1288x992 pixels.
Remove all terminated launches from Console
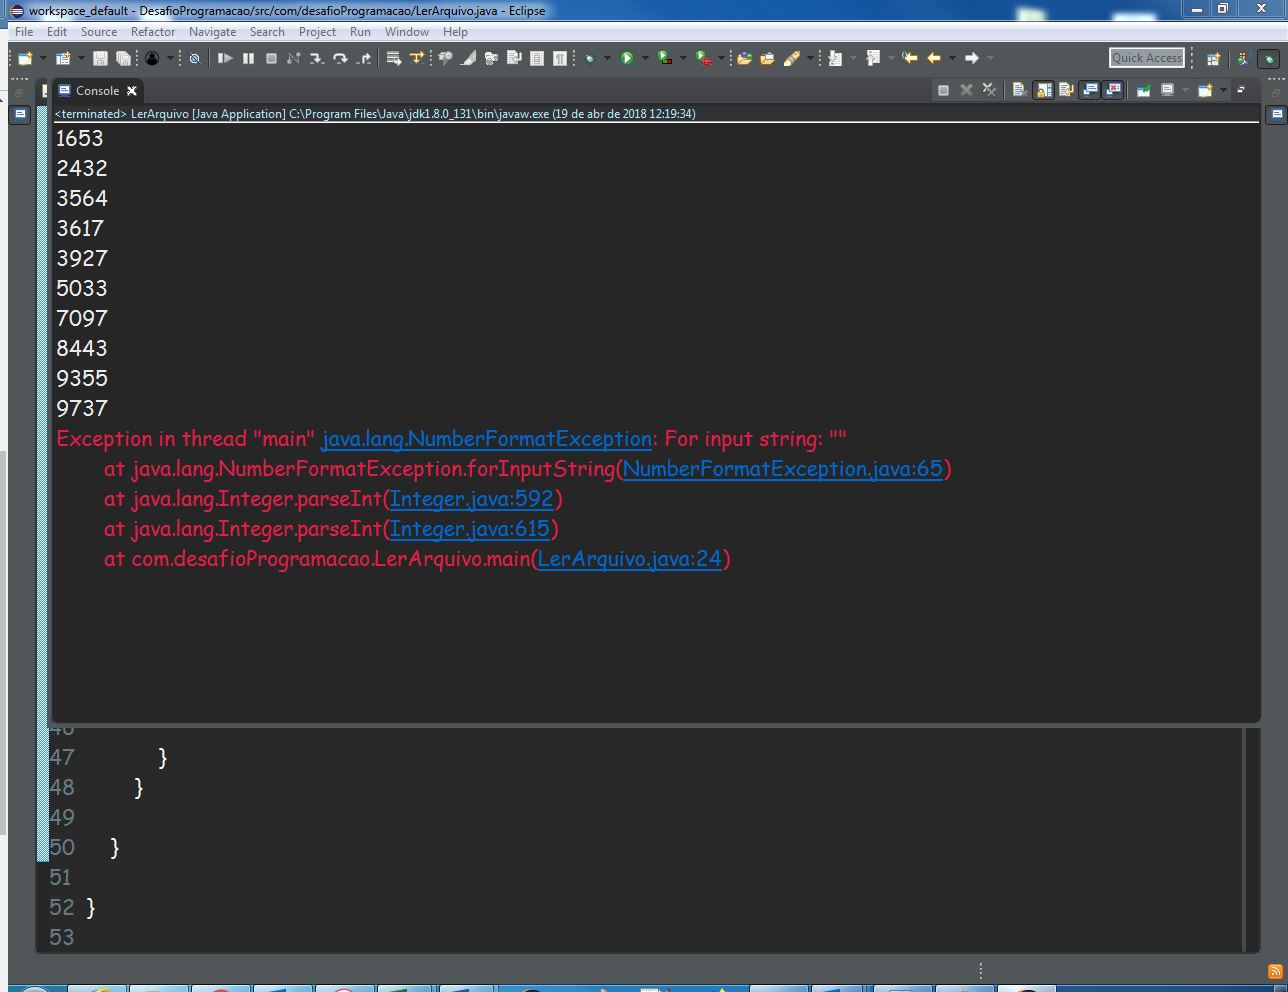pos(990,90)
